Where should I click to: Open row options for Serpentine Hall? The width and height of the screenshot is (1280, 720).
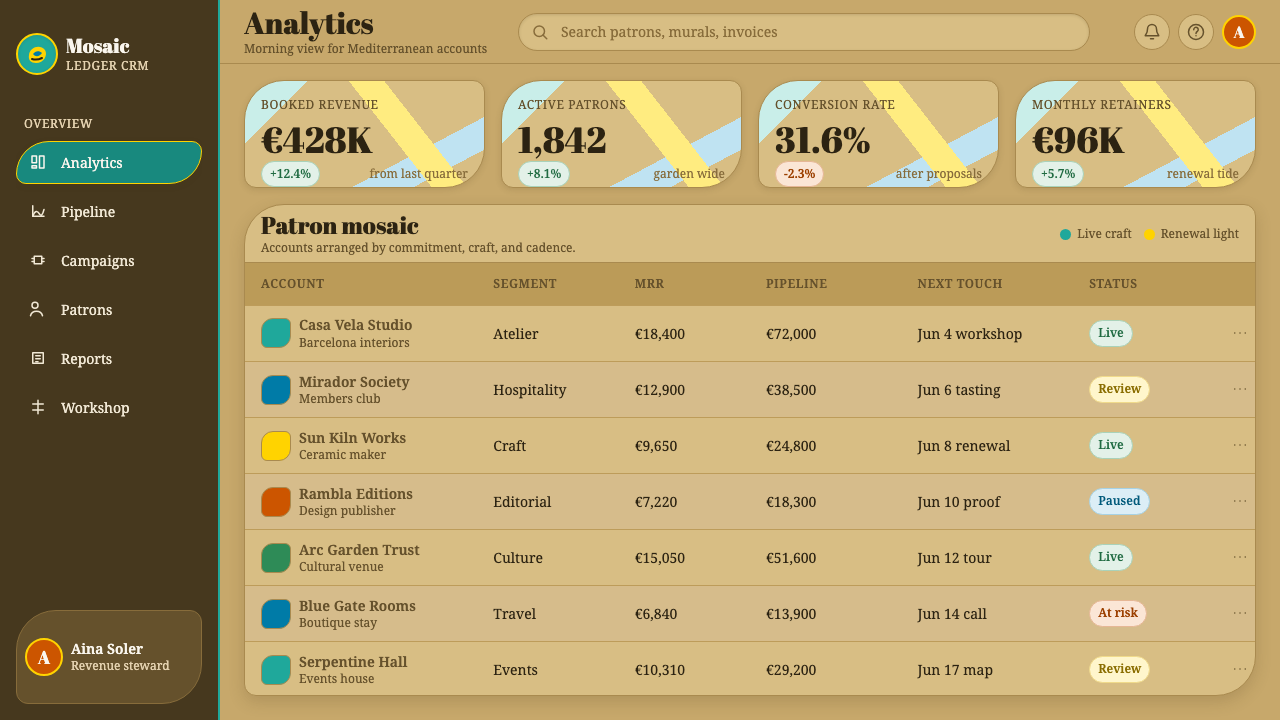1240,669
